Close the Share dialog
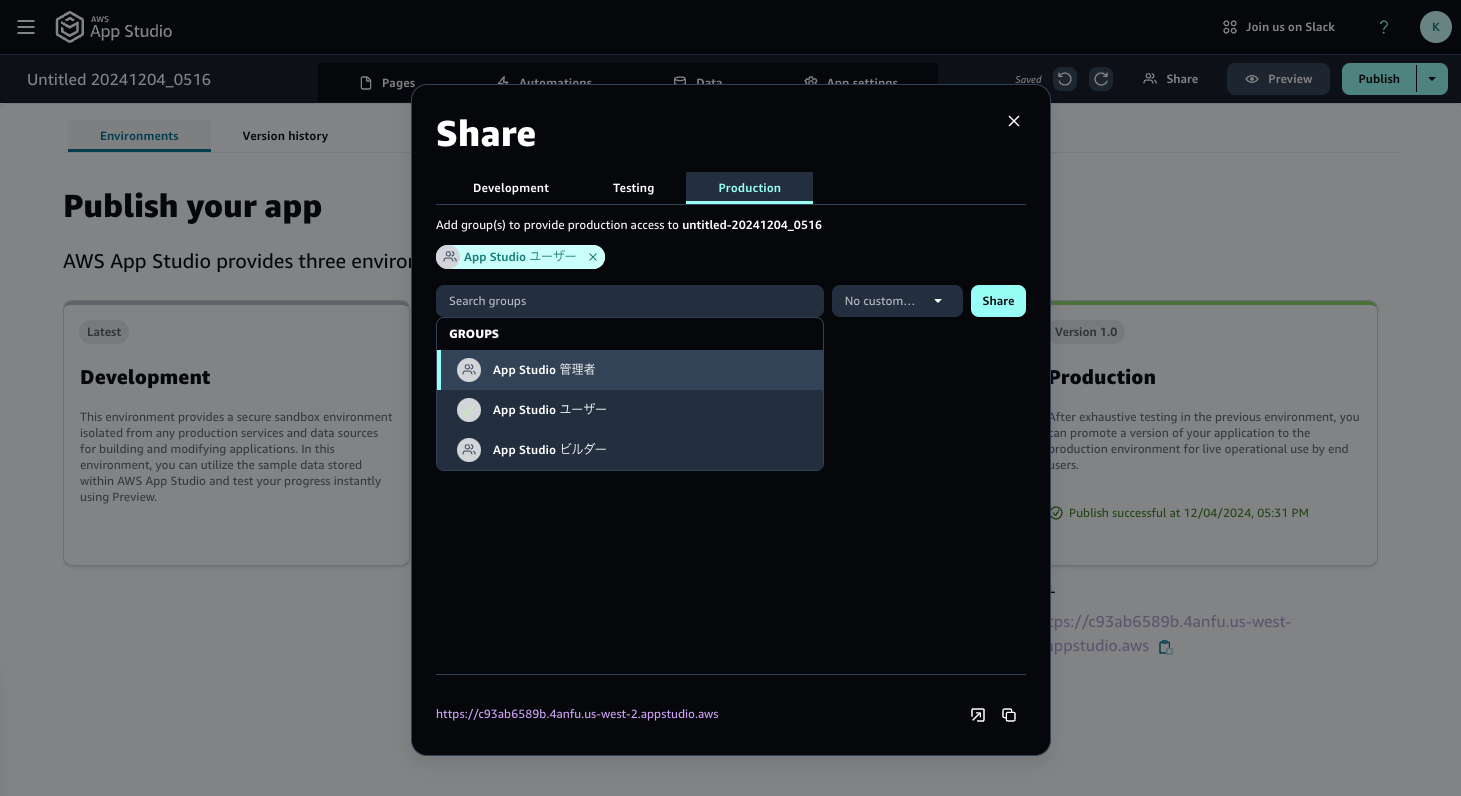The width and height of the screenshot is (1461, 796). pos(1013,121)
